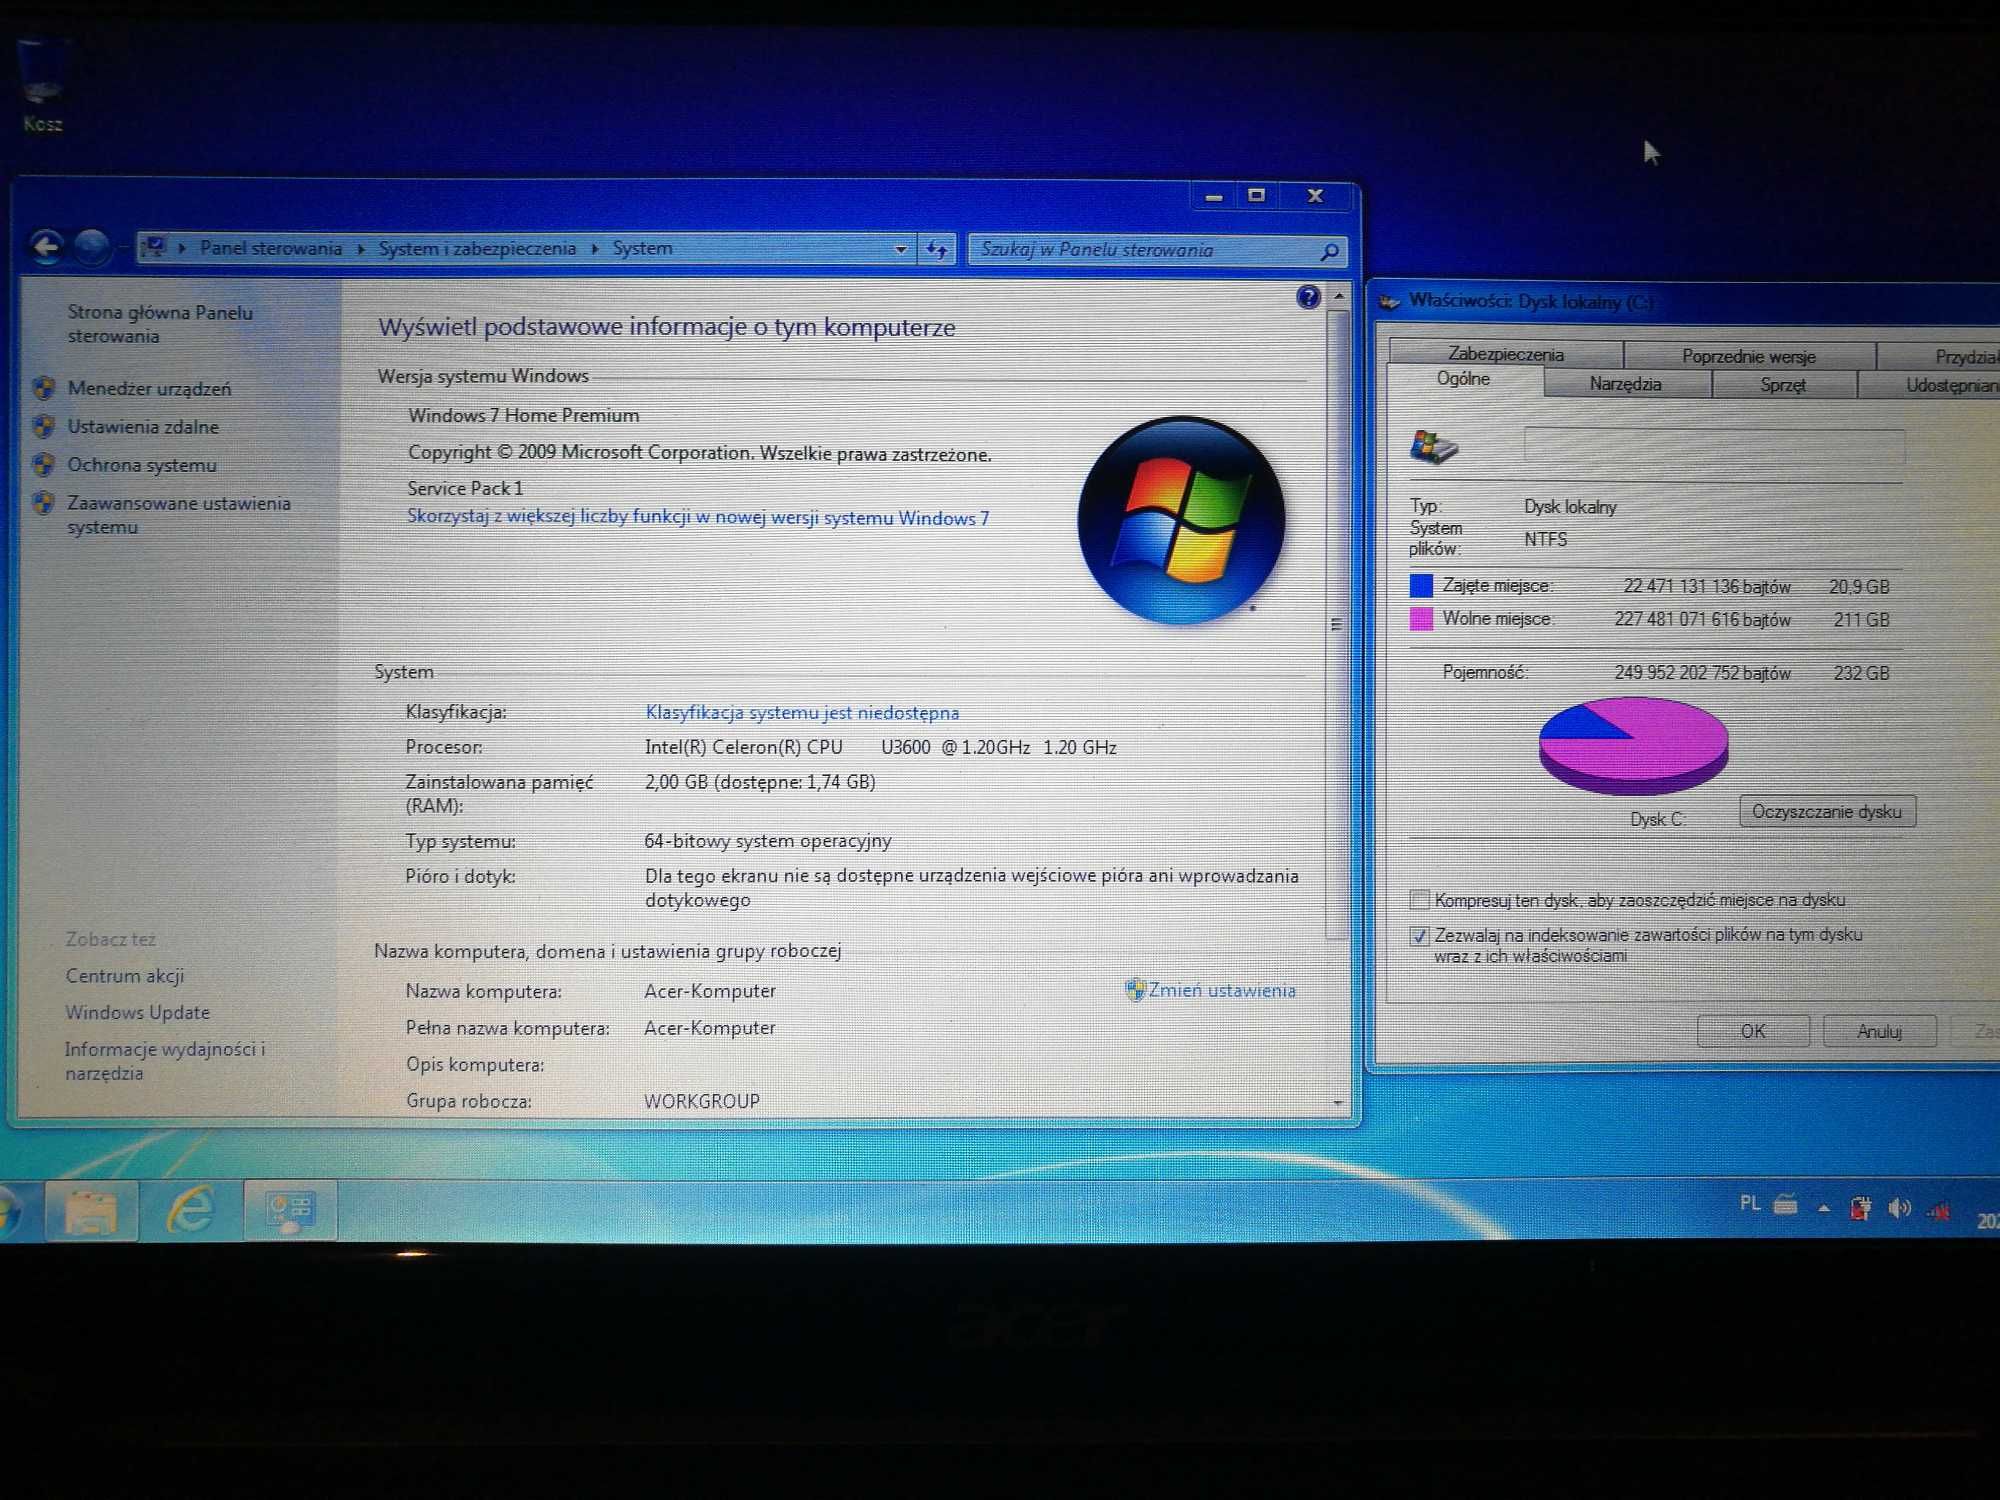
Task: Open Klasyfikacja systemu jest niedostępna link
Action: pyautogui.click(x=802, y=712)
